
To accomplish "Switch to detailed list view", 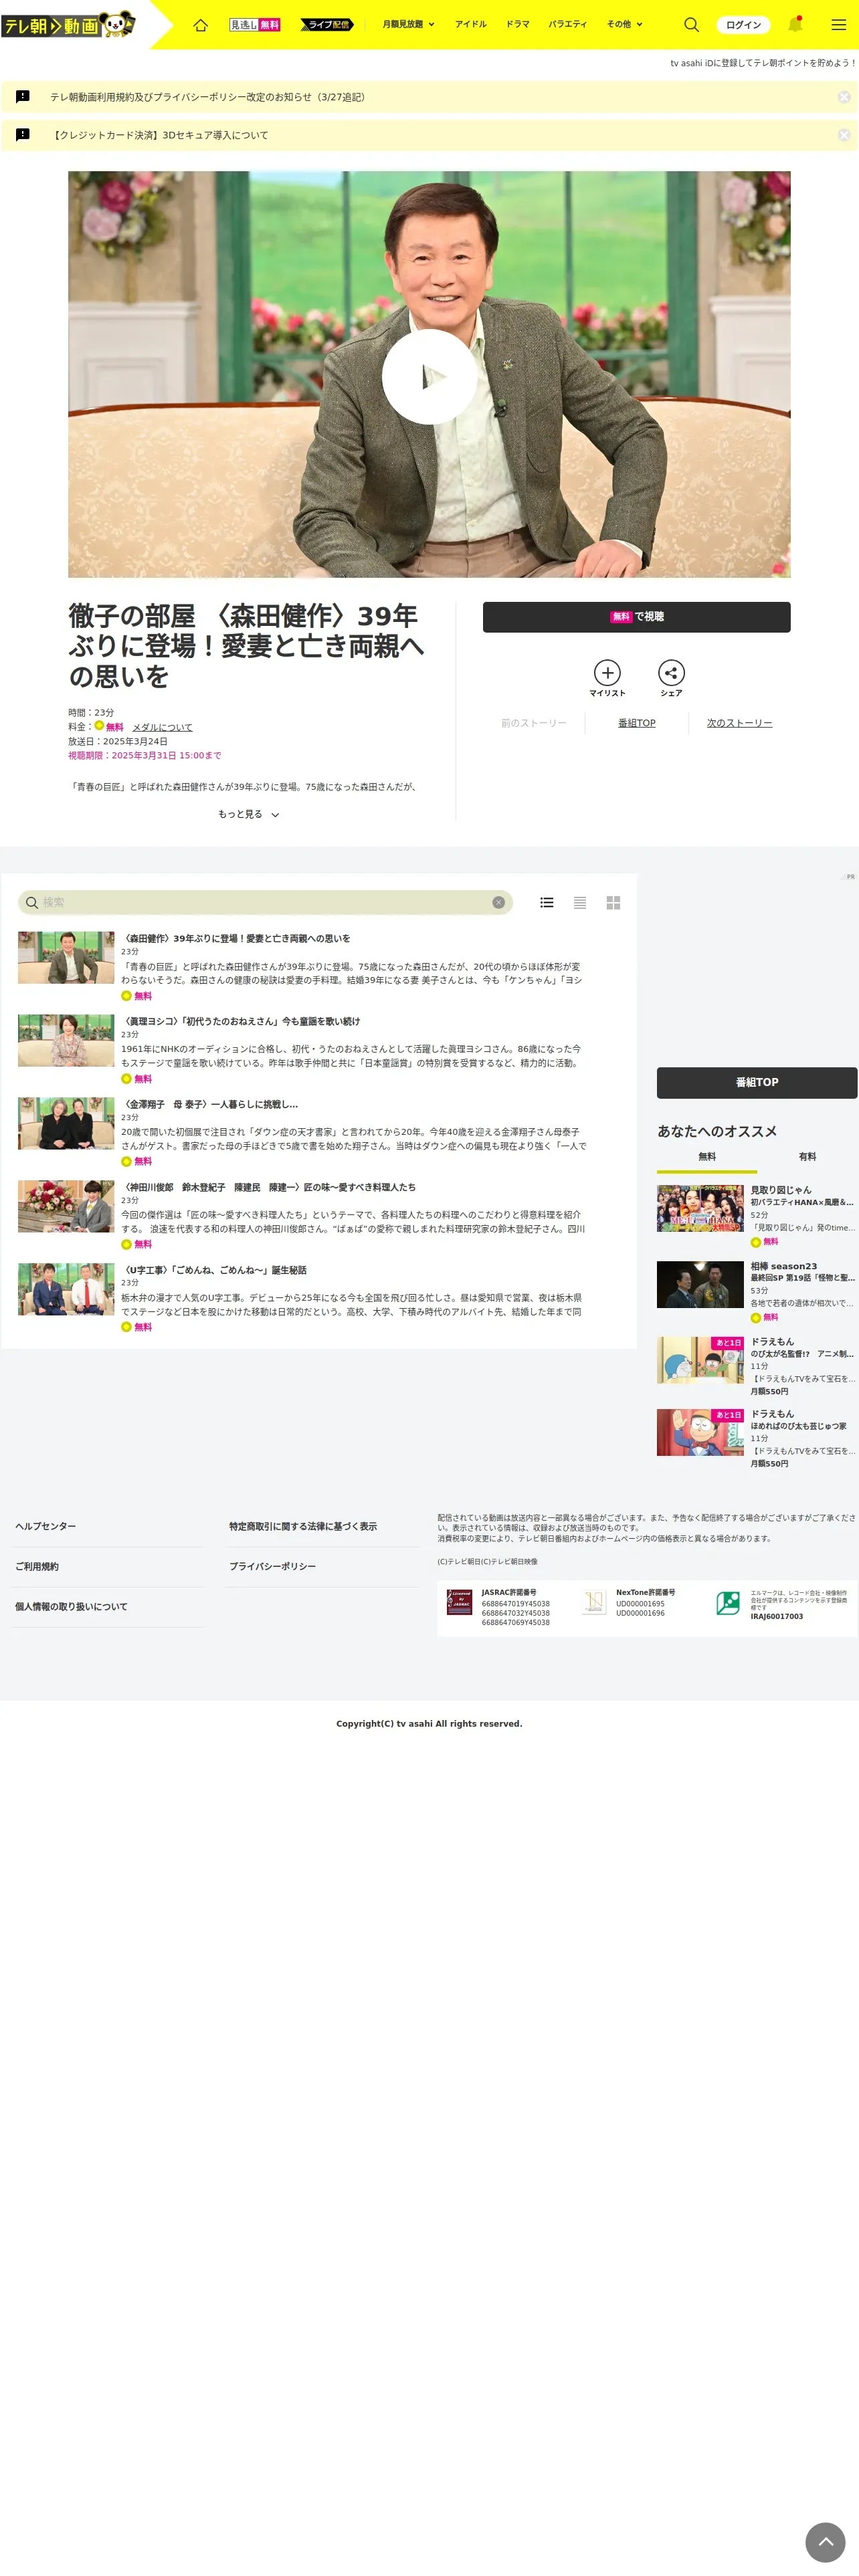I will [x=547, y=902].
